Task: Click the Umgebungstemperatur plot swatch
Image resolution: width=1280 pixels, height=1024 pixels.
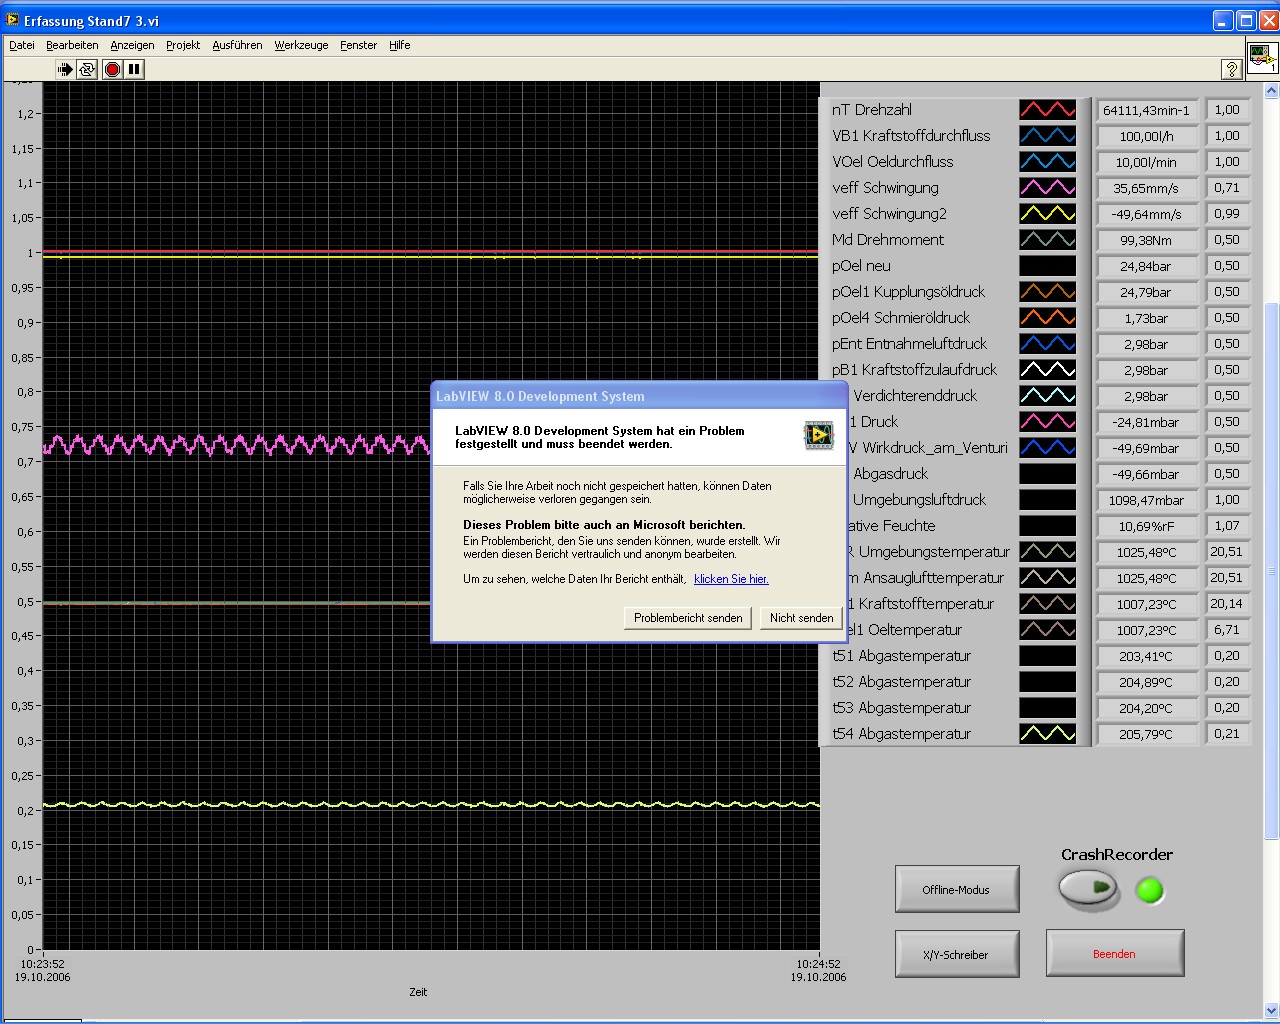Action: [x=1048, y=552]
